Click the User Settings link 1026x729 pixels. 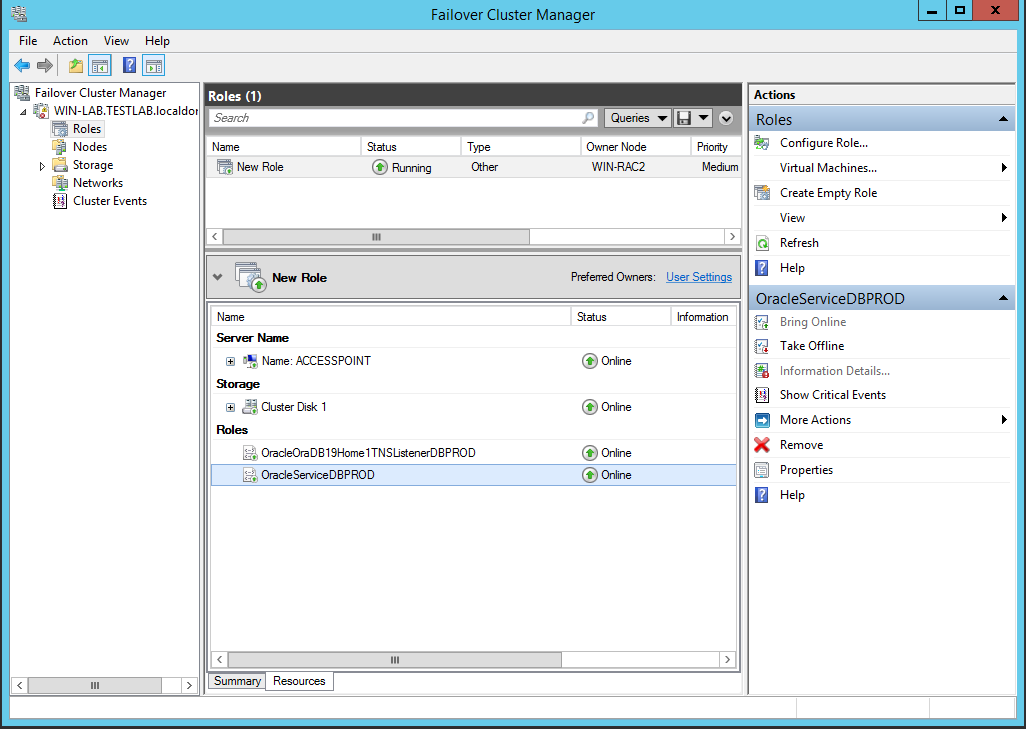pyautogui.click(x=698, y=277)
